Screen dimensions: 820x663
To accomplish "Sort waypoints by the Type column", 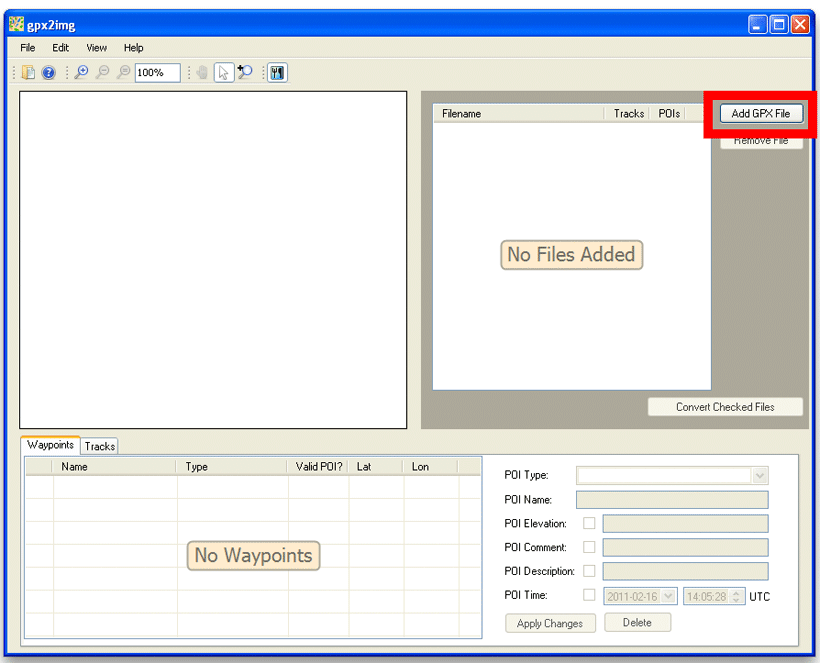I will tap(232, 466).
